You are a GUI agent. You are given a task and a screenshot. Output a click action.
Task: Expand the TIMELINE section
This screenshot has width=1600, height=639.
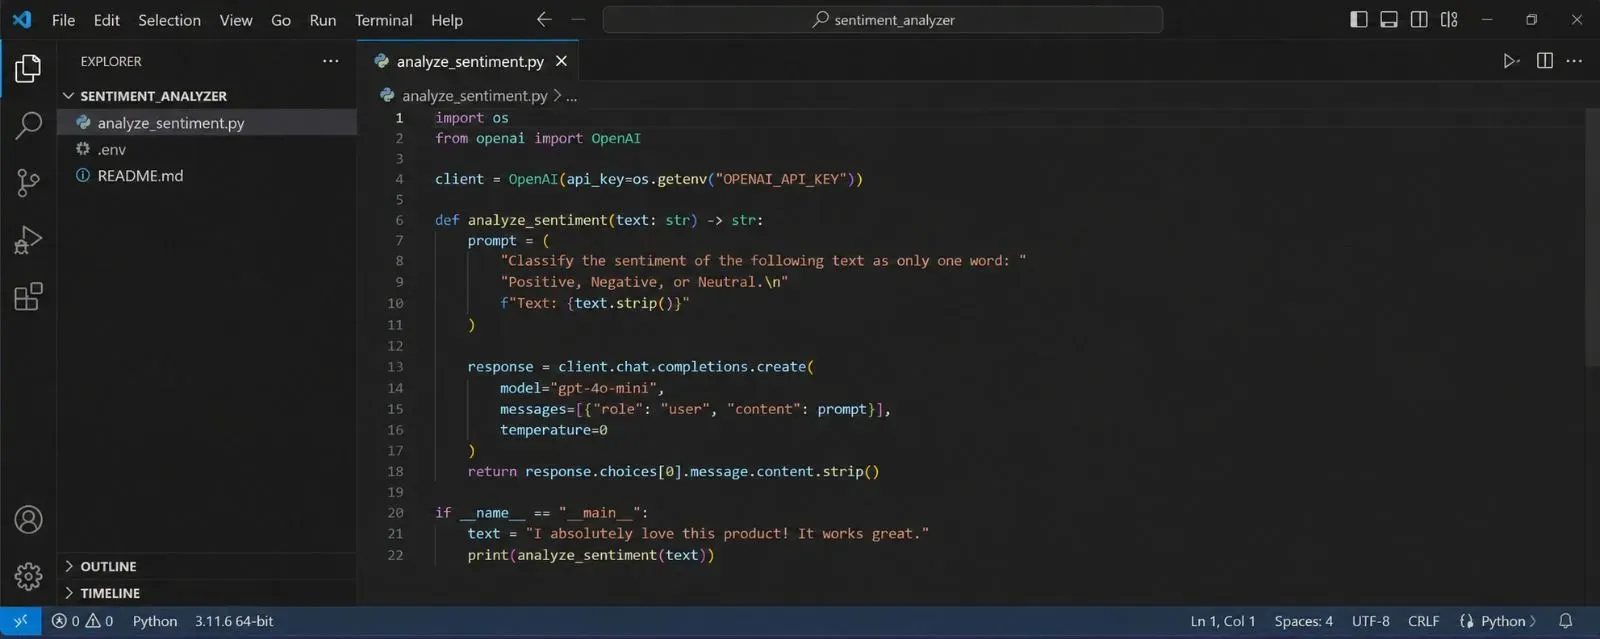click(207, 593)
